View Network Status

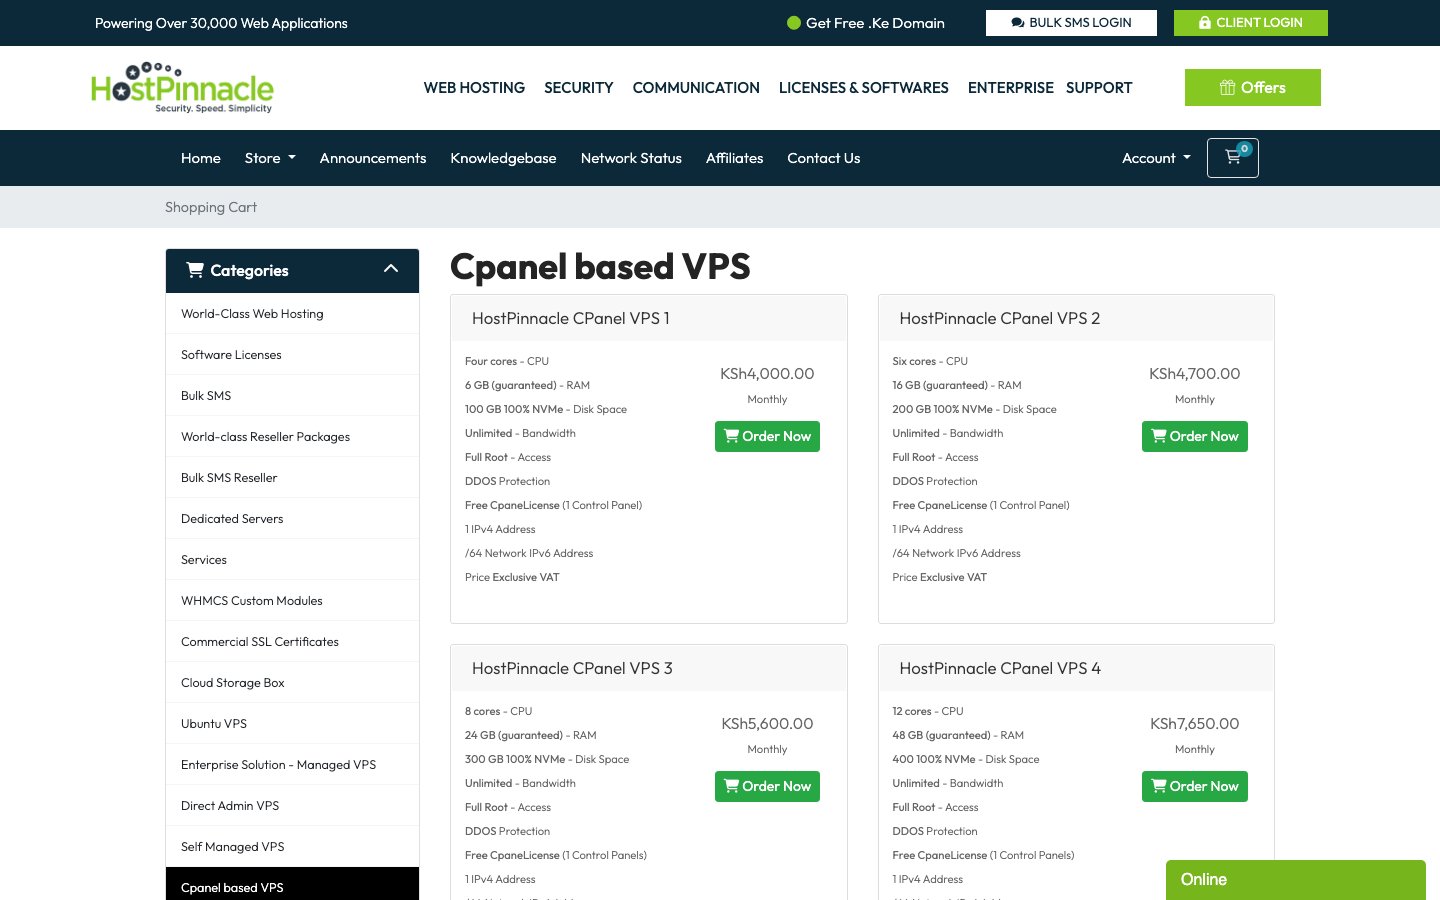tap(631, 158)
